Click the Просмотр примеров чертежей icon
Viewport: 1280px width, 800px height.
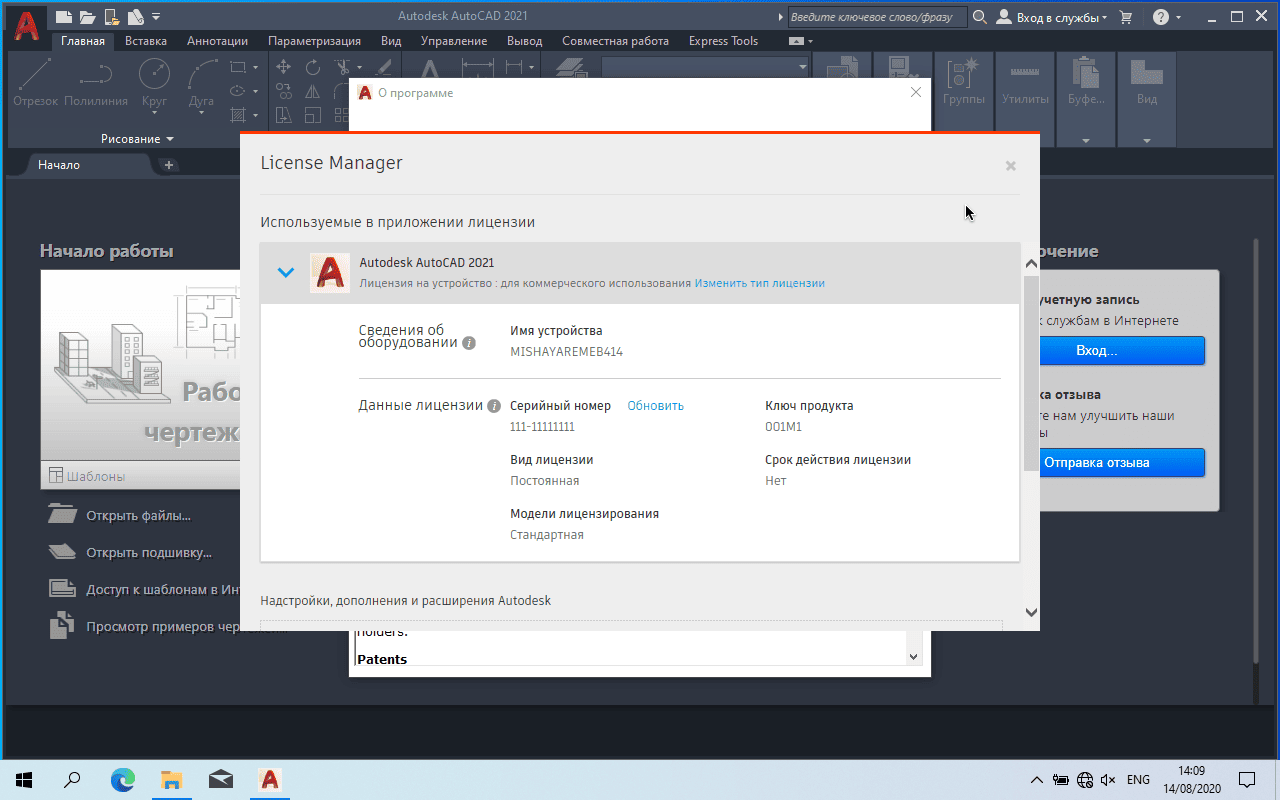(x=63, y=626)
